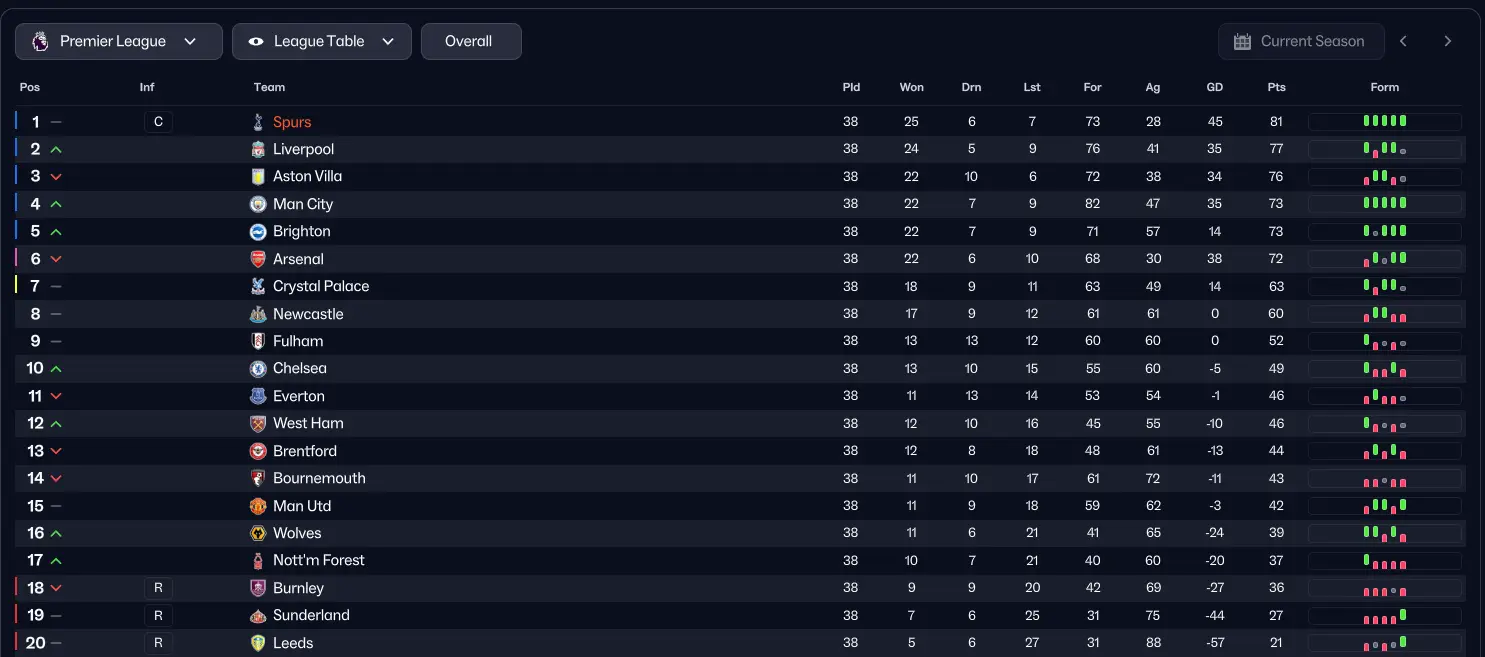
Task: Go to previous season with left chevron
Action: [1404, 42]
